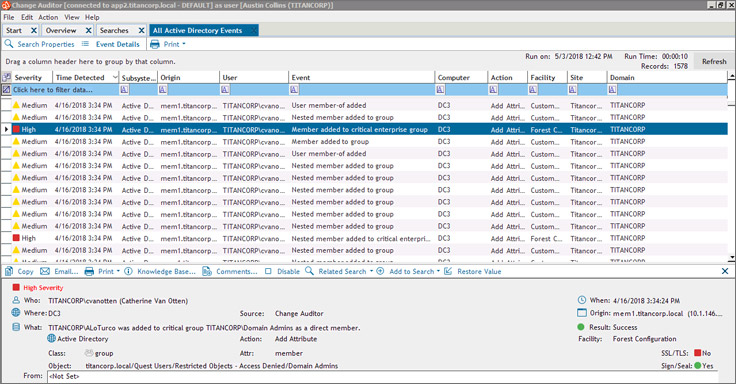Expand the top toolbar Print dropdown arrow

[x=184, y=44]
